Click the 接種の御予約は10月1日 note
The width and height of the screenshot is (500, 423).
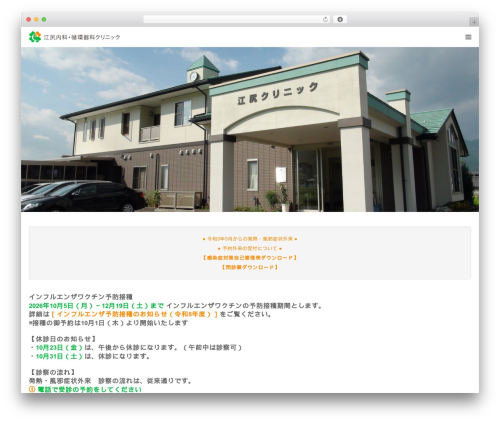[x=108, y=323]
